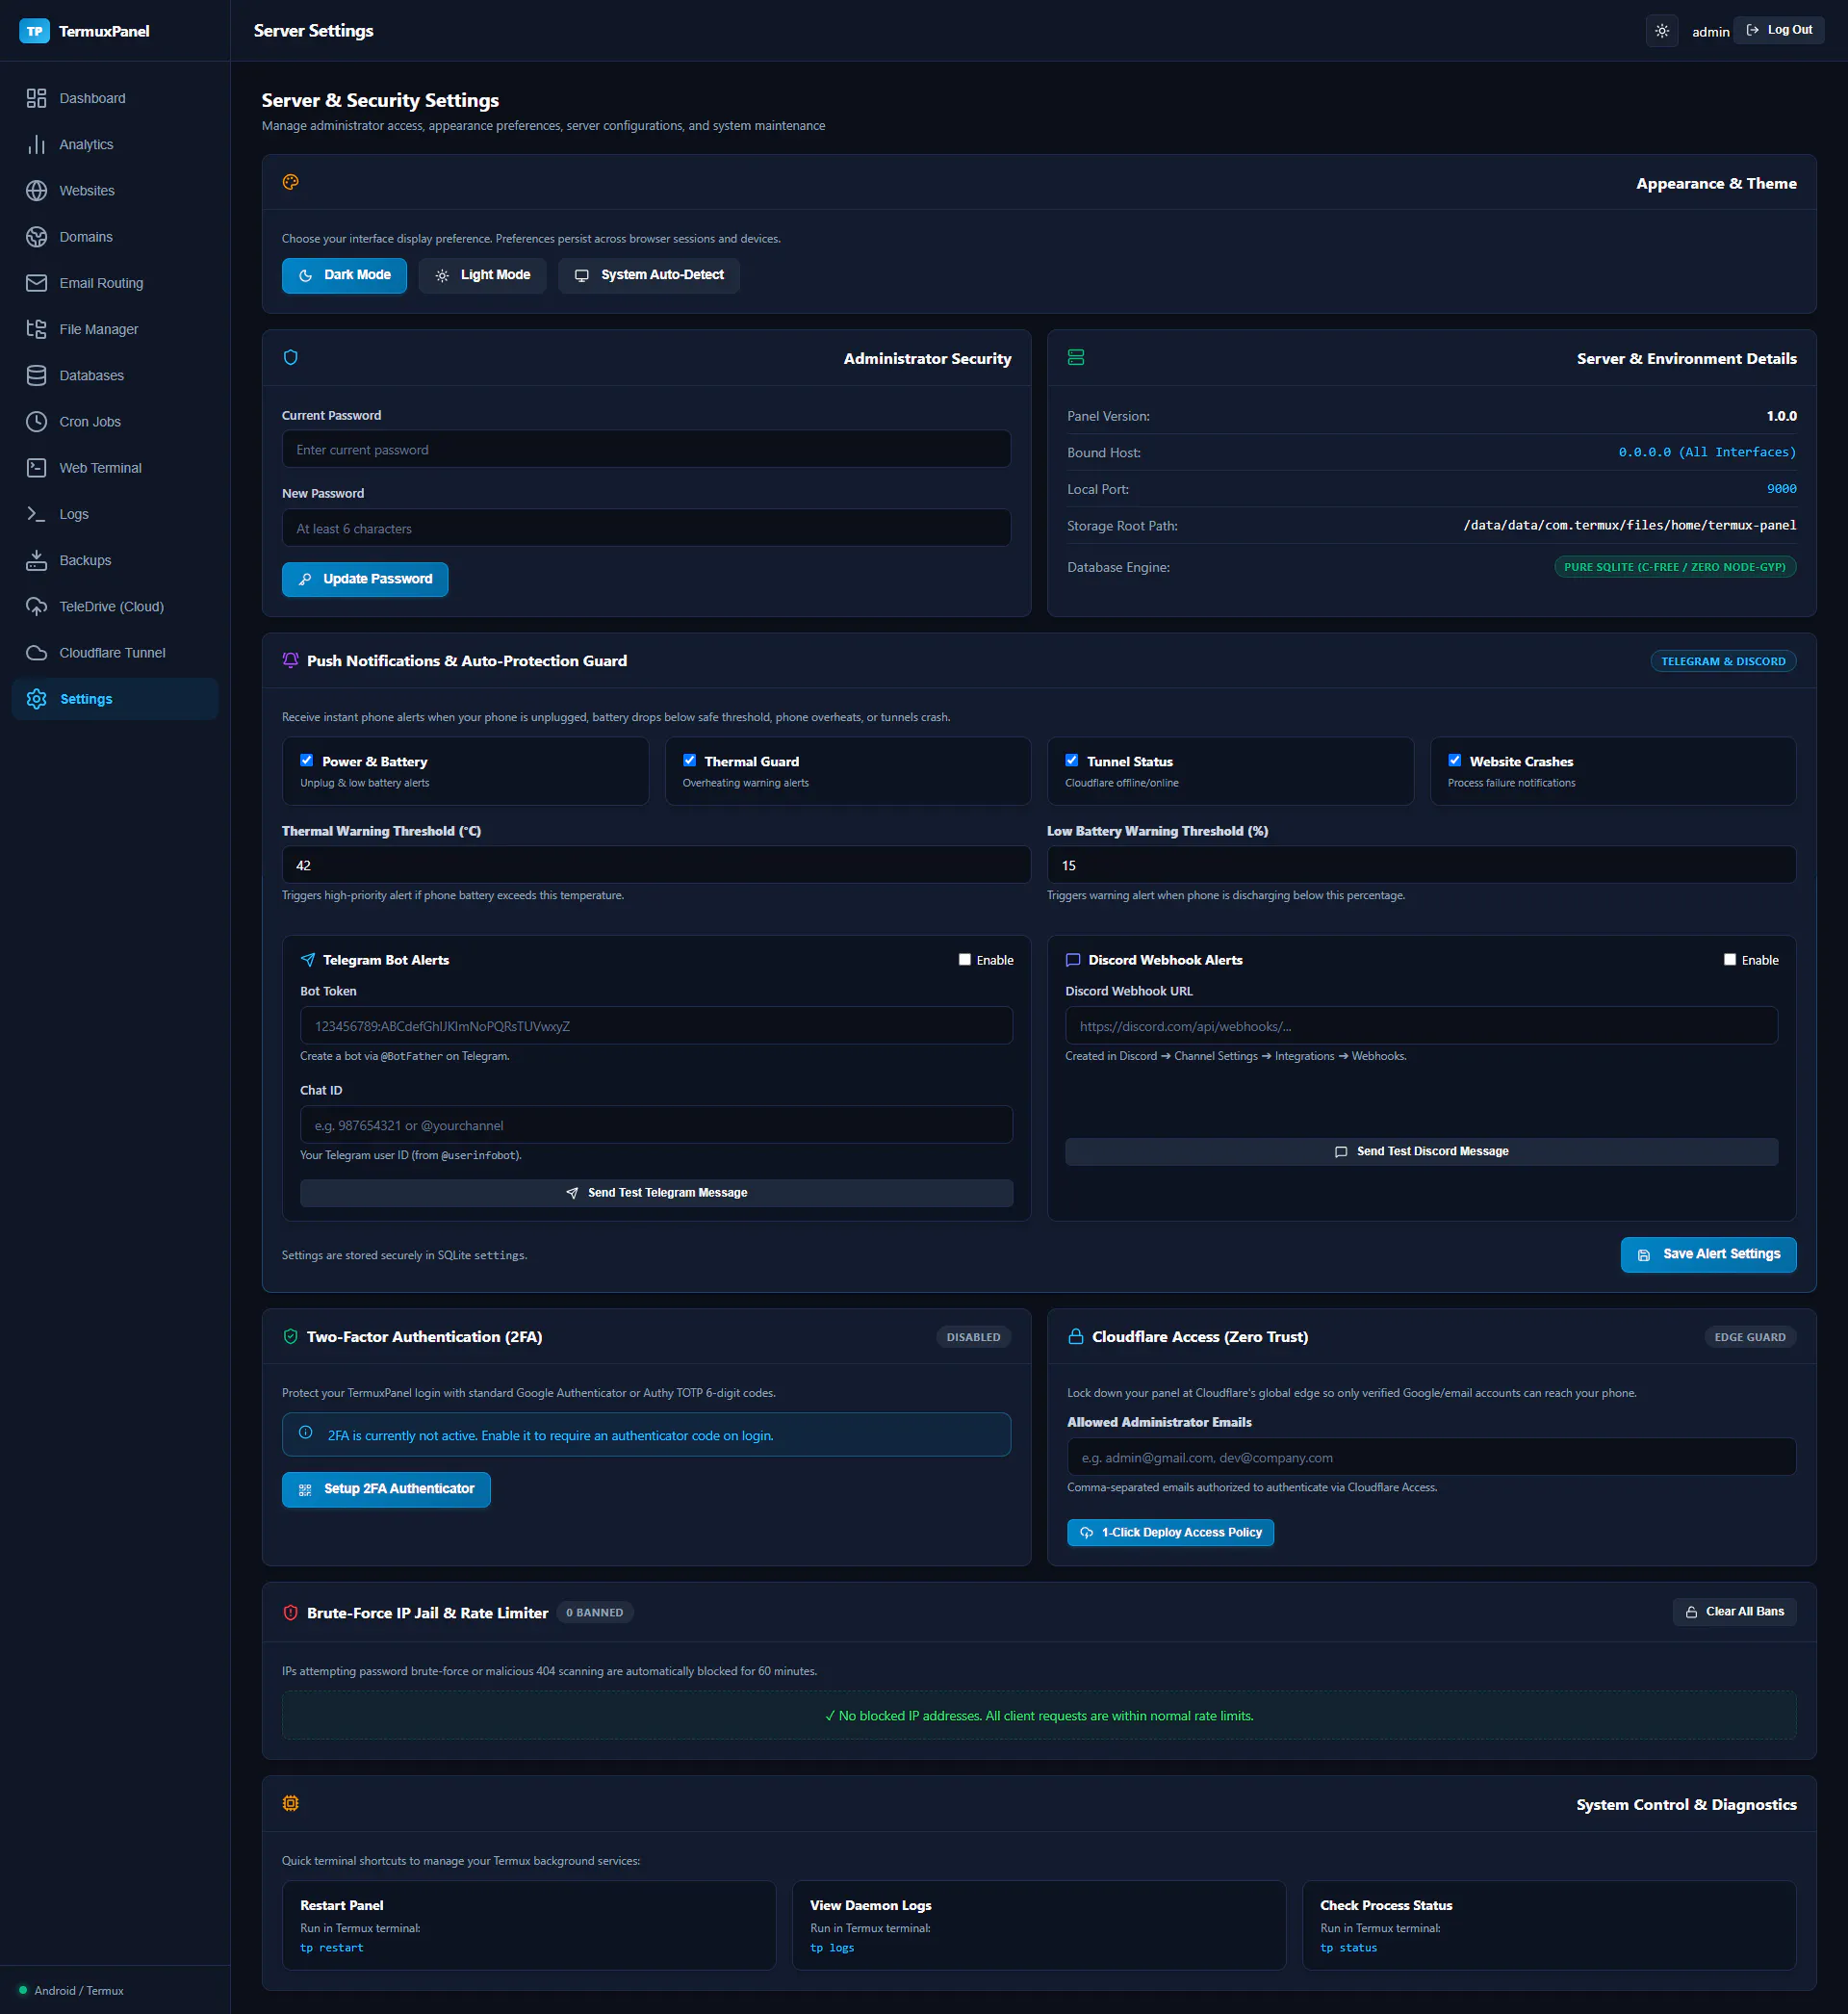Click the green shield-check icon by 2FA heading

[291, 1336]
